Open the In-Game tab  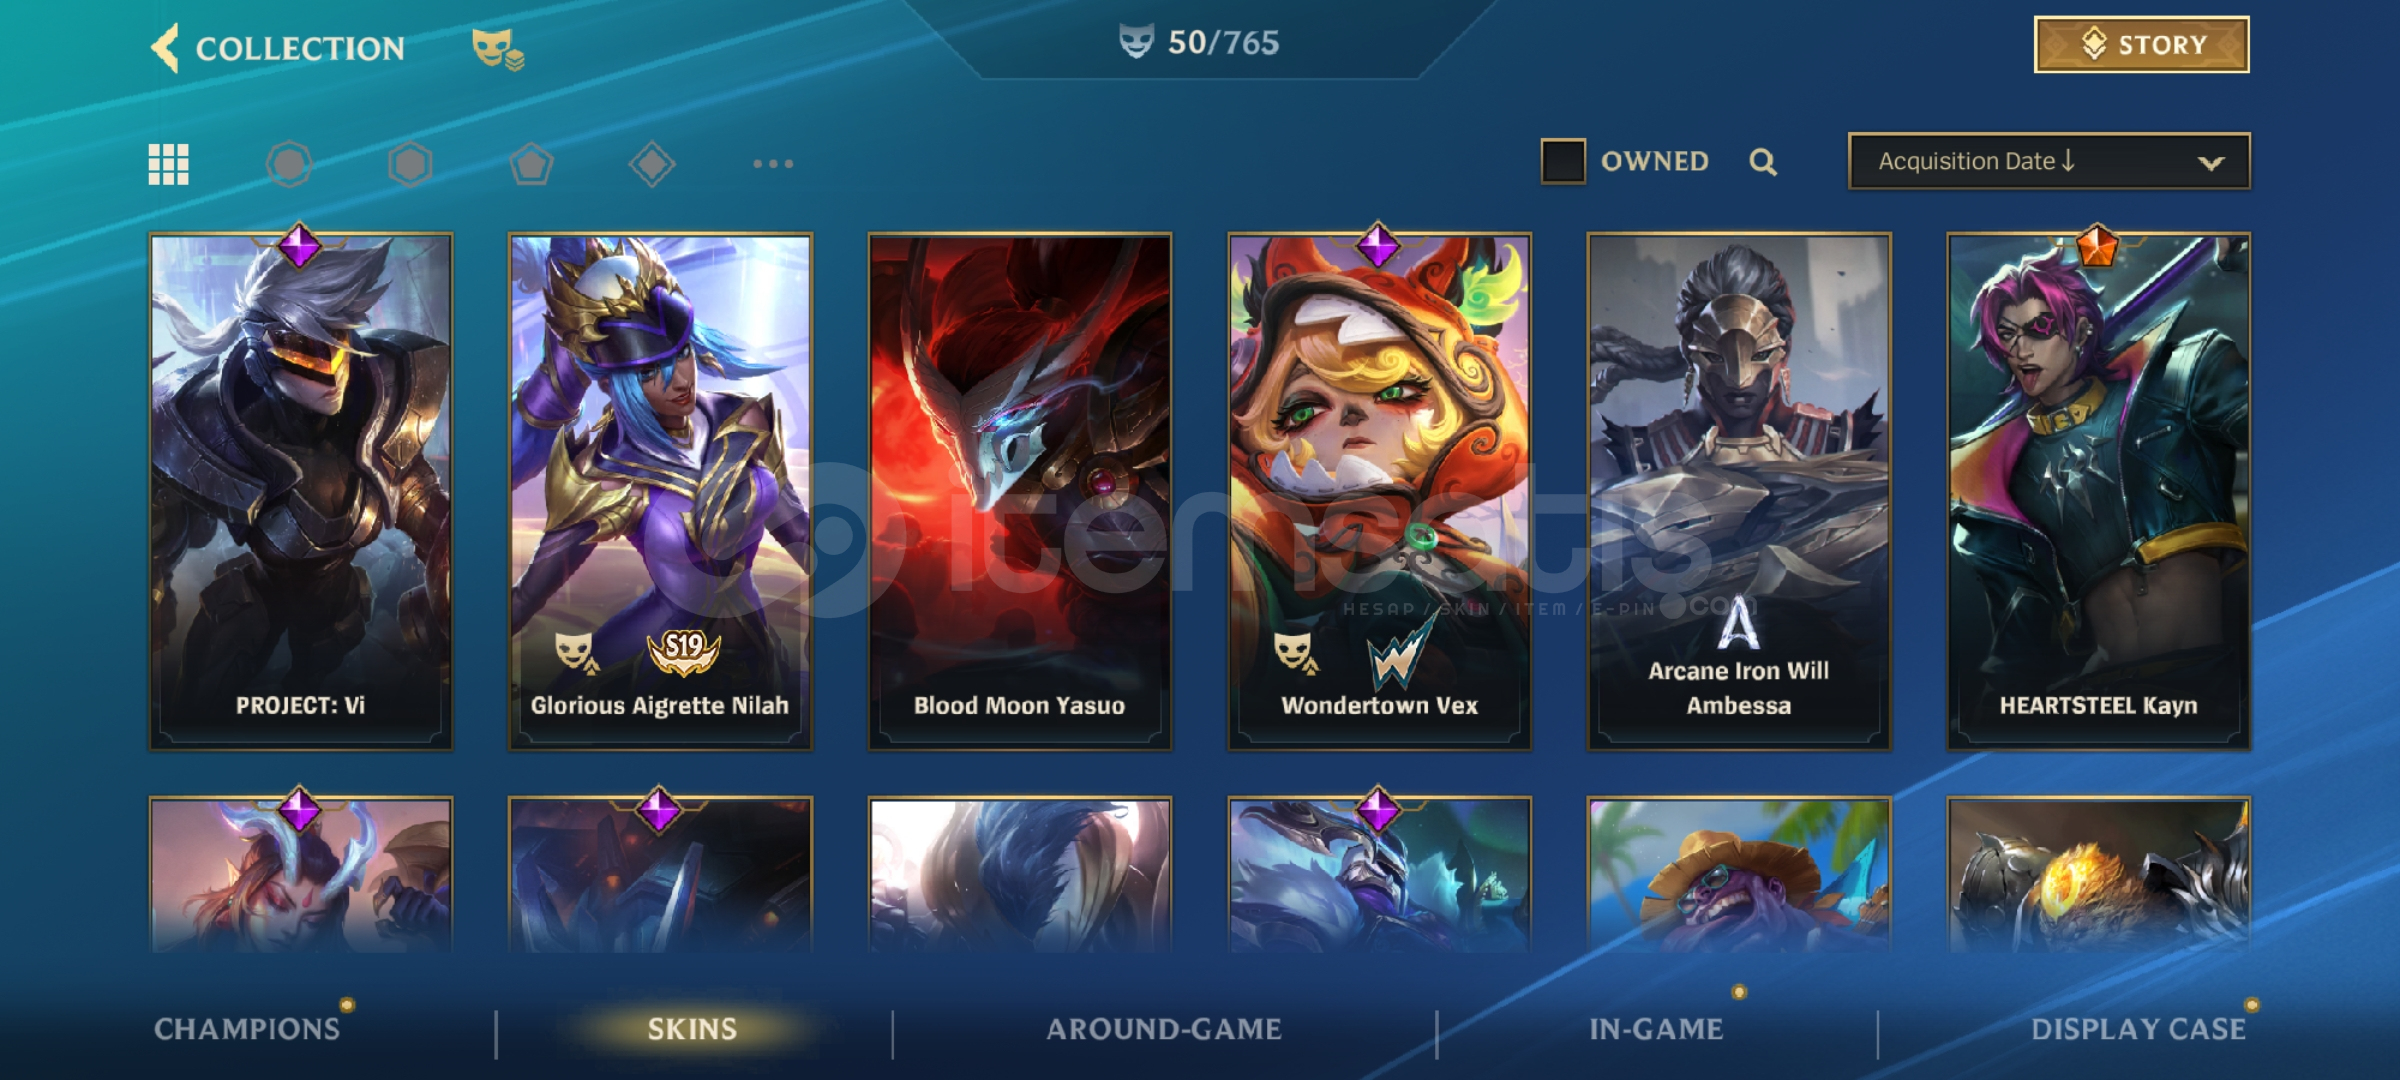point(1656,1029)
